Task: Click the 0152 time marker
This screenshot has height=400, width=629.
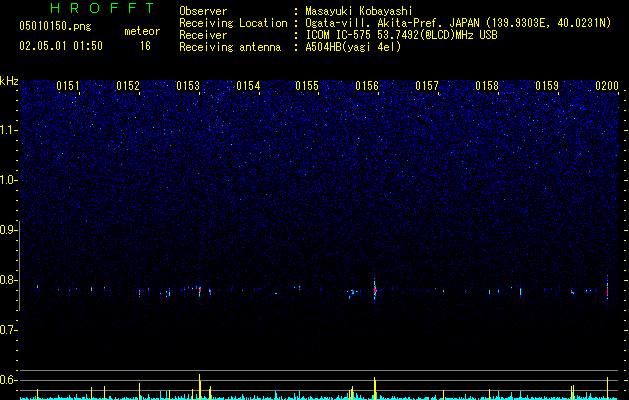Action: [128, 86]
